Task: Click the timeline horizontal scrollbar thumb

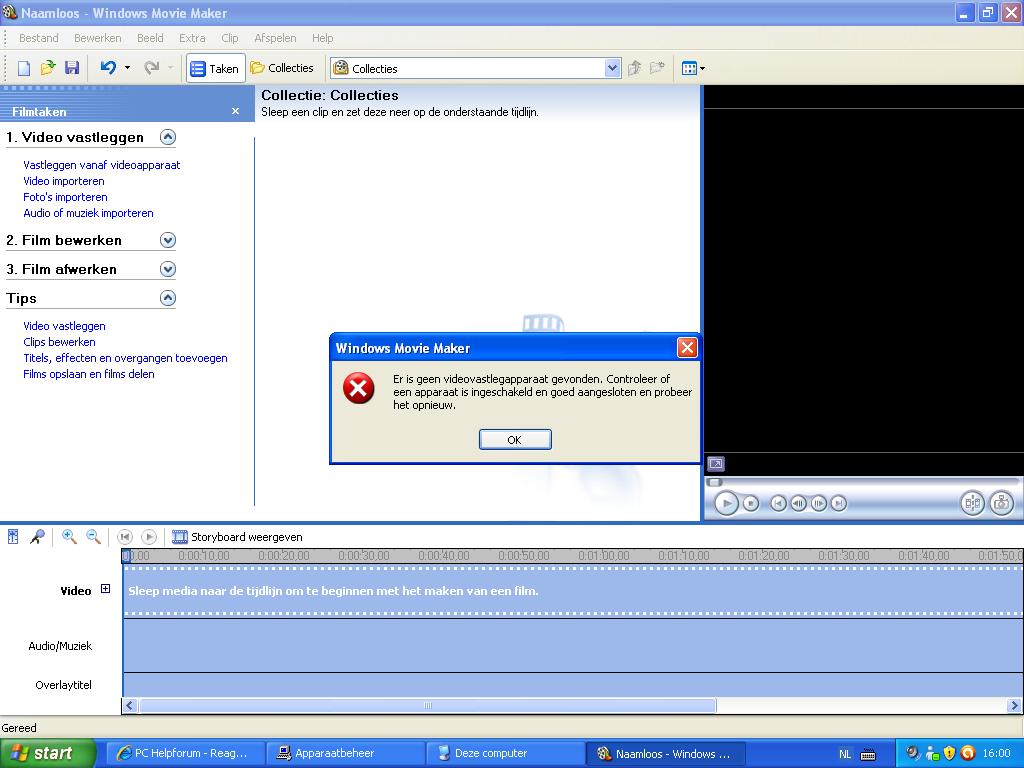Action: point(428,705)
